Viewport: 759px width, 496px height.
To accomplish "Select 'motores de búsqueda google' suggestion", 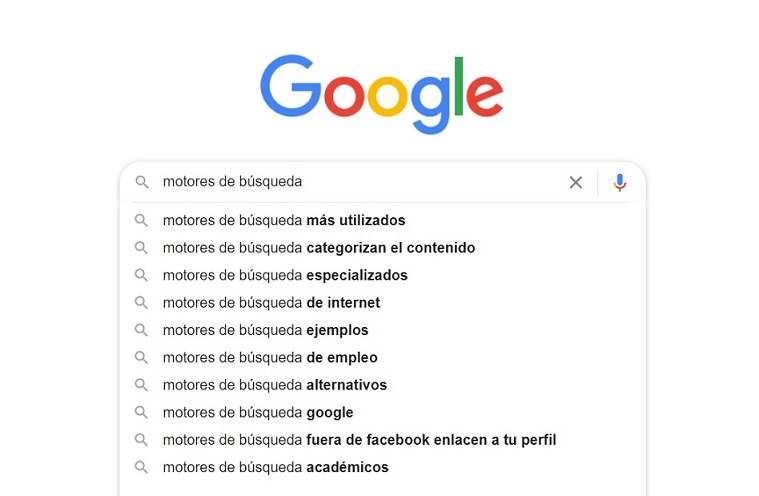I will pyautogui.click(x=382, y=412).
